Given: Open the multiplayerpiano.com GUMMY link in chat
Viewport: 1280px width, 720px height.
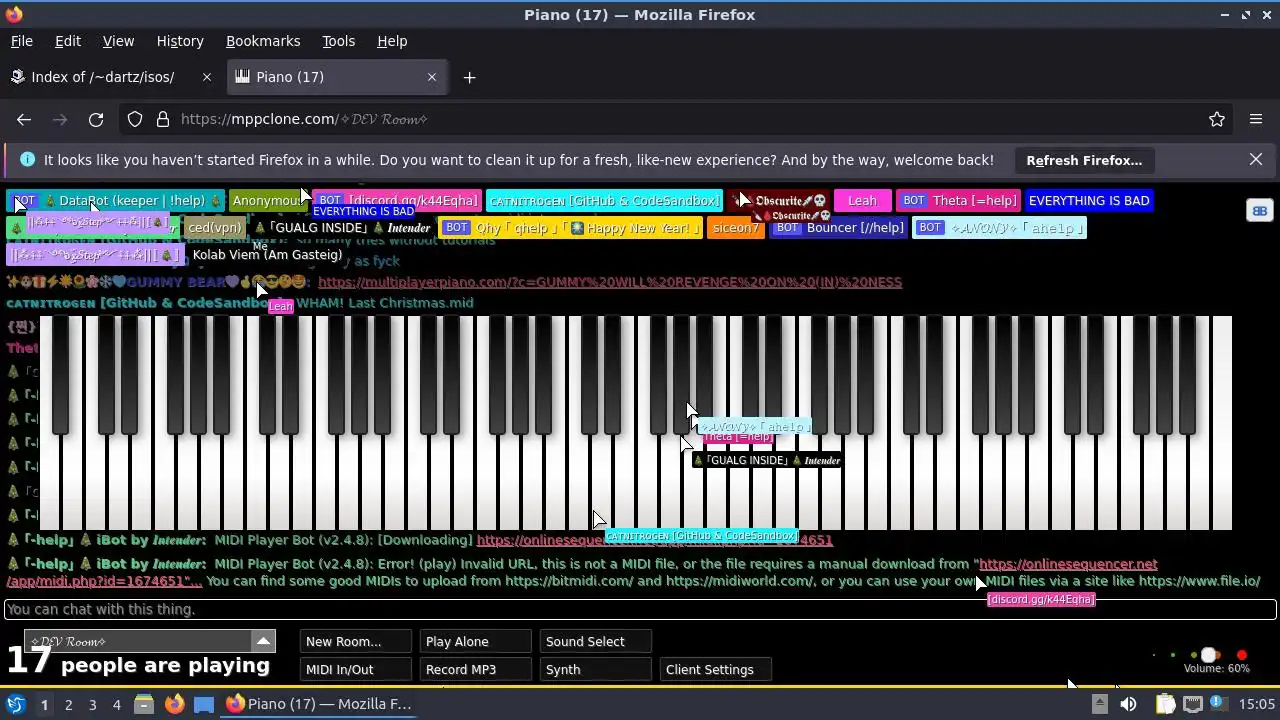Looking at the screenshot, I should tap(610, 282).
